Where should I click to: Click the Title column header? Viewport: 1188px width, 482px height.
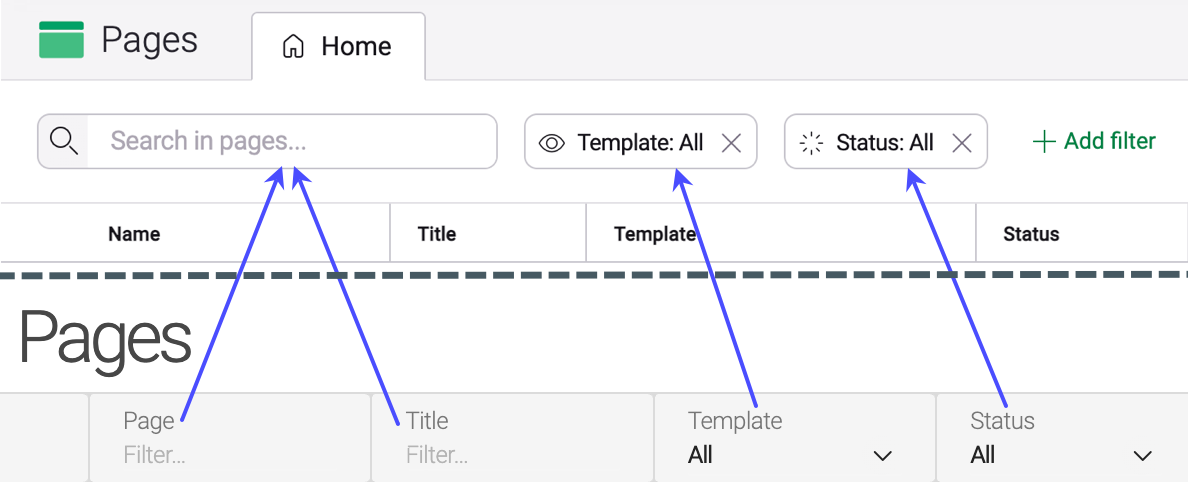[x=437, y=234]
